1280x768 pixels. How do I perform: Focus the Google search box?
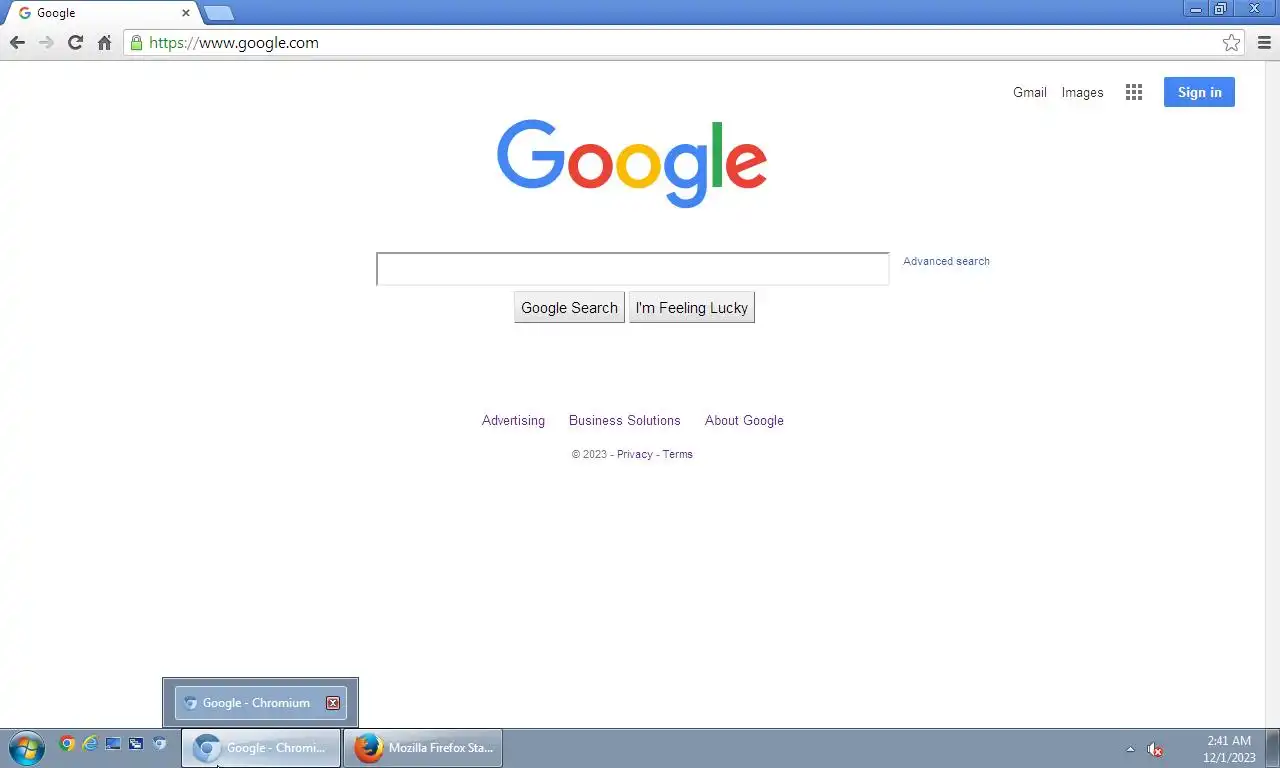click(632, 269)
